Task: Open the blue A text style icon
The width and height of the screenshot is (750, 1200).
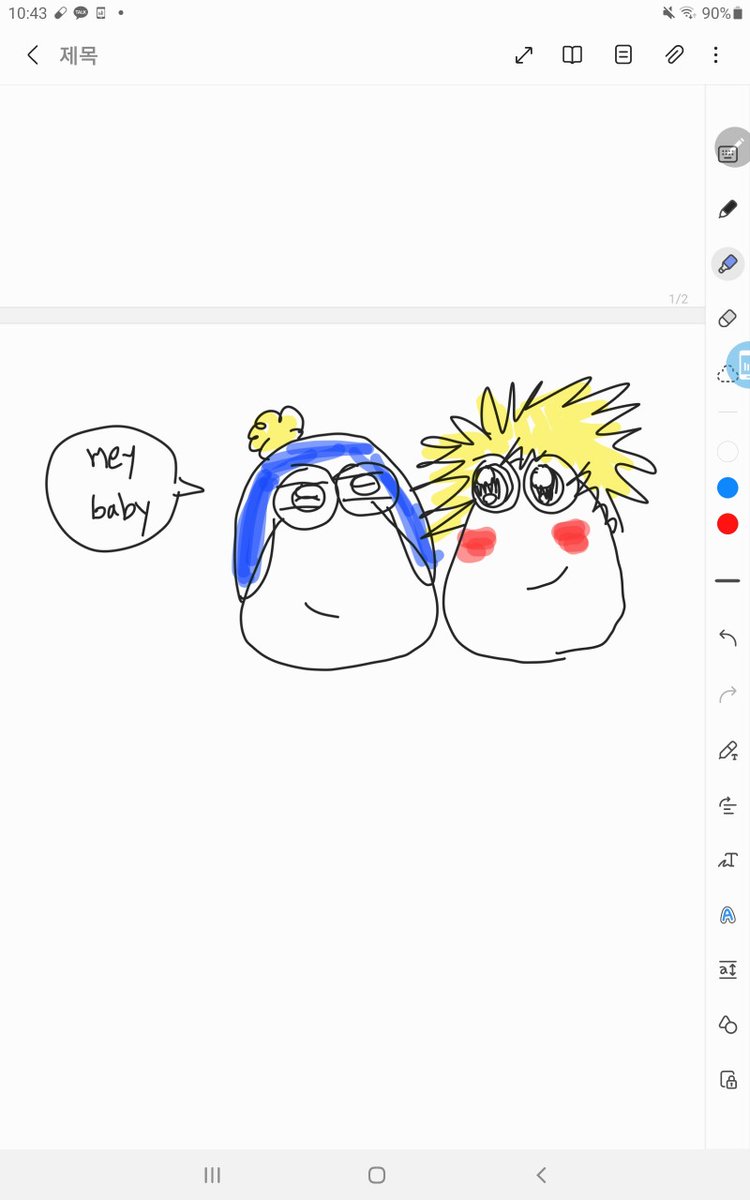Action: click(728, 914)
